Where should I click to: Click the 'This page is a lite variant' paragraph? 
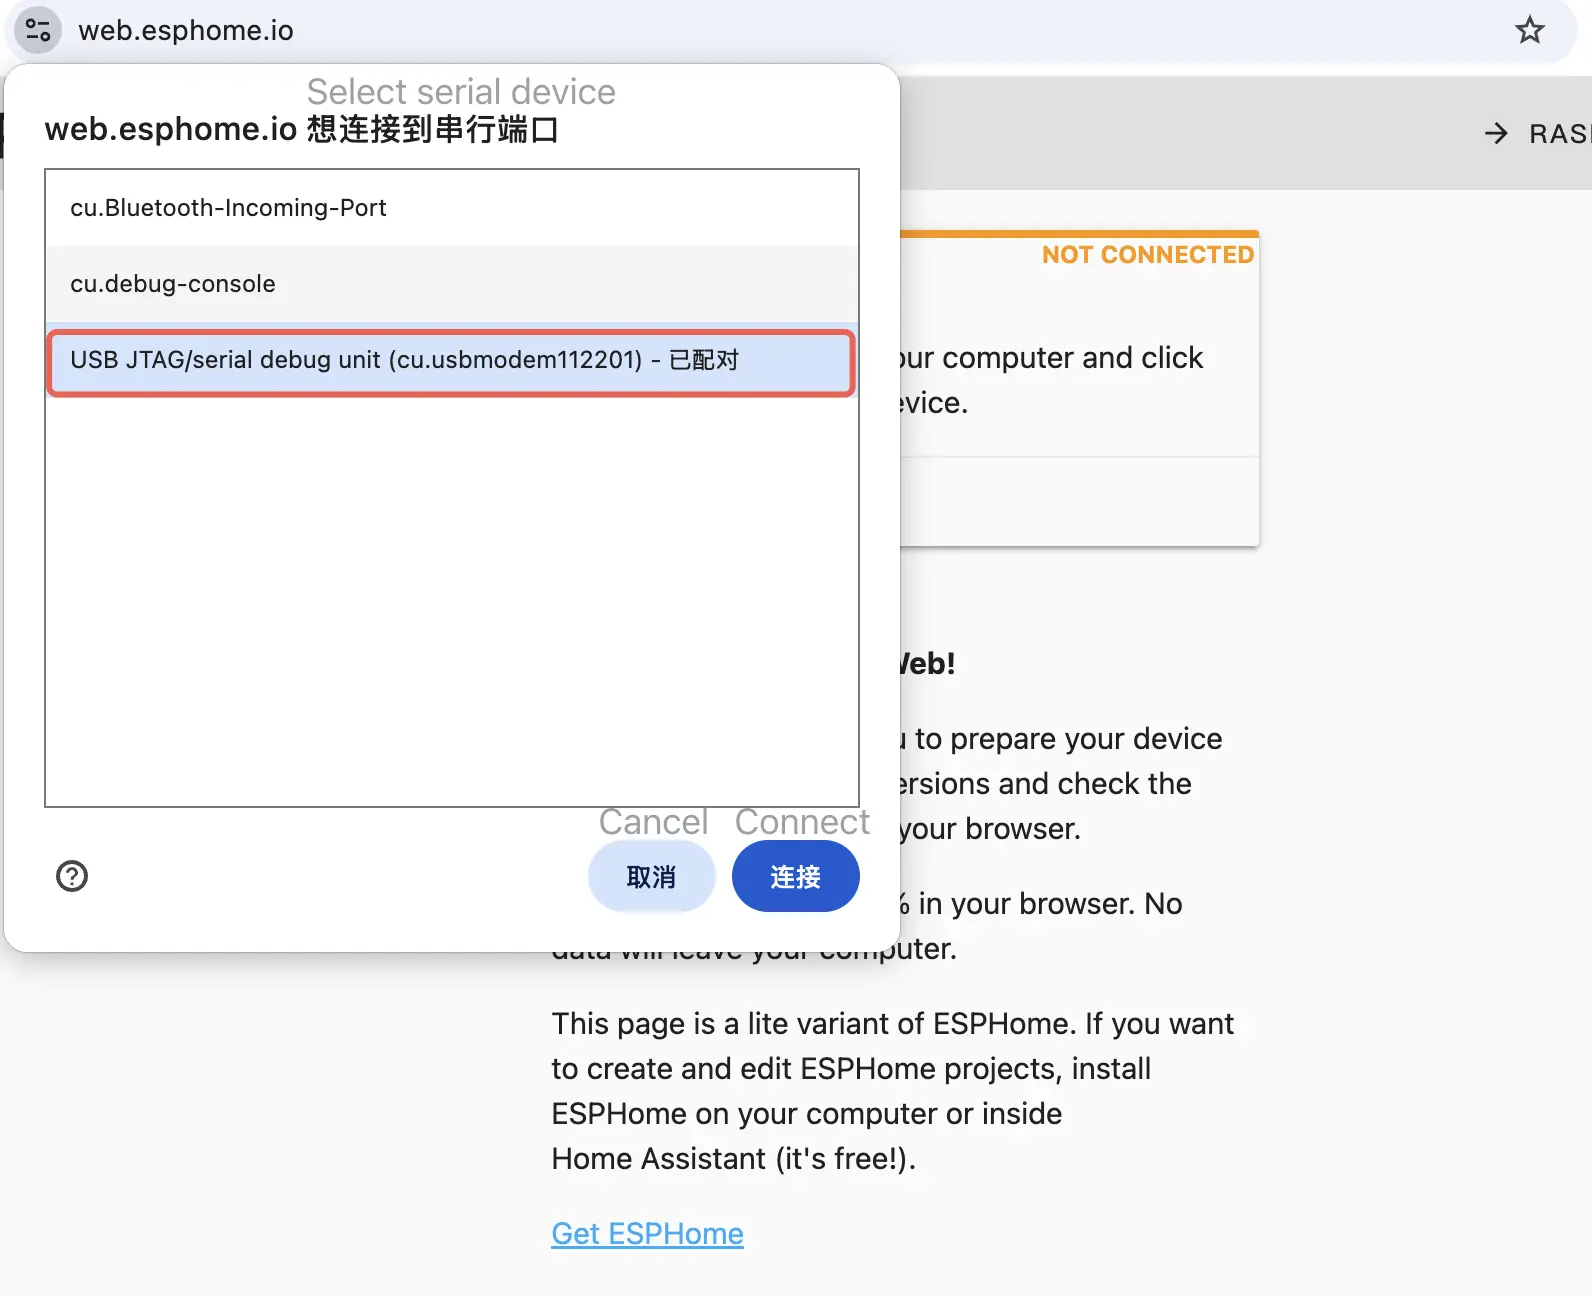[892, 1024]
